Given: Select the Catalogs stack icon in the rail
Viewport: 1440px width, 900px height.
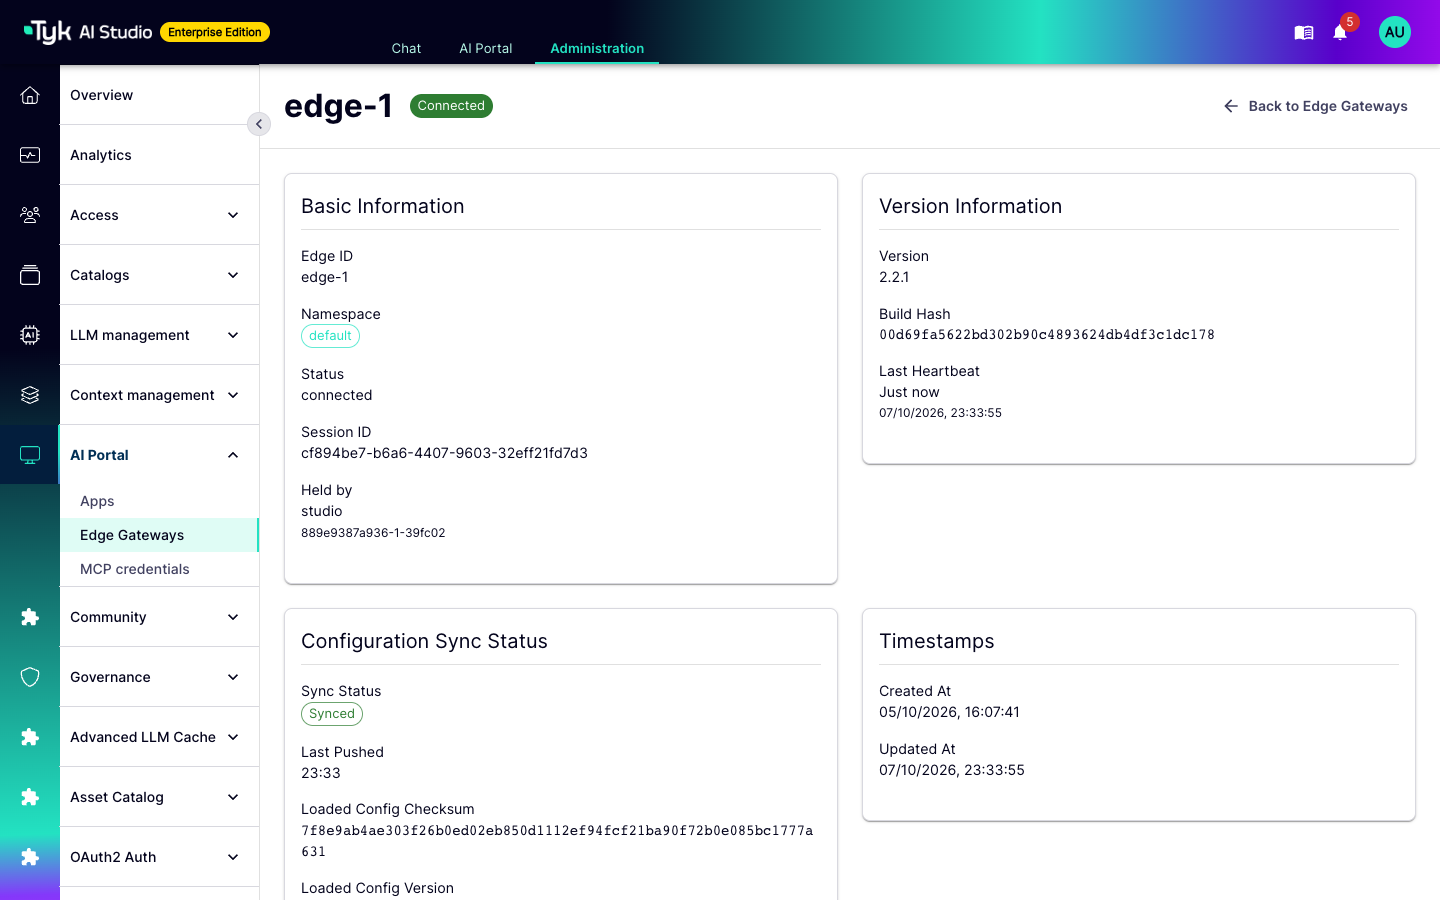Looking at the screenshot, I should click(30, 275).
